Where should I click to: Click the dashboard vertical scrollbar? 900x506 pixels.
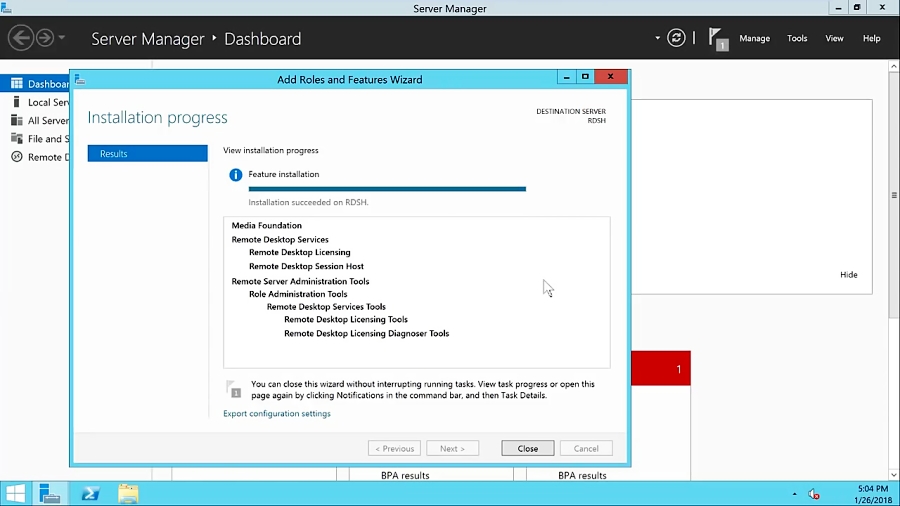click(894, 195)
